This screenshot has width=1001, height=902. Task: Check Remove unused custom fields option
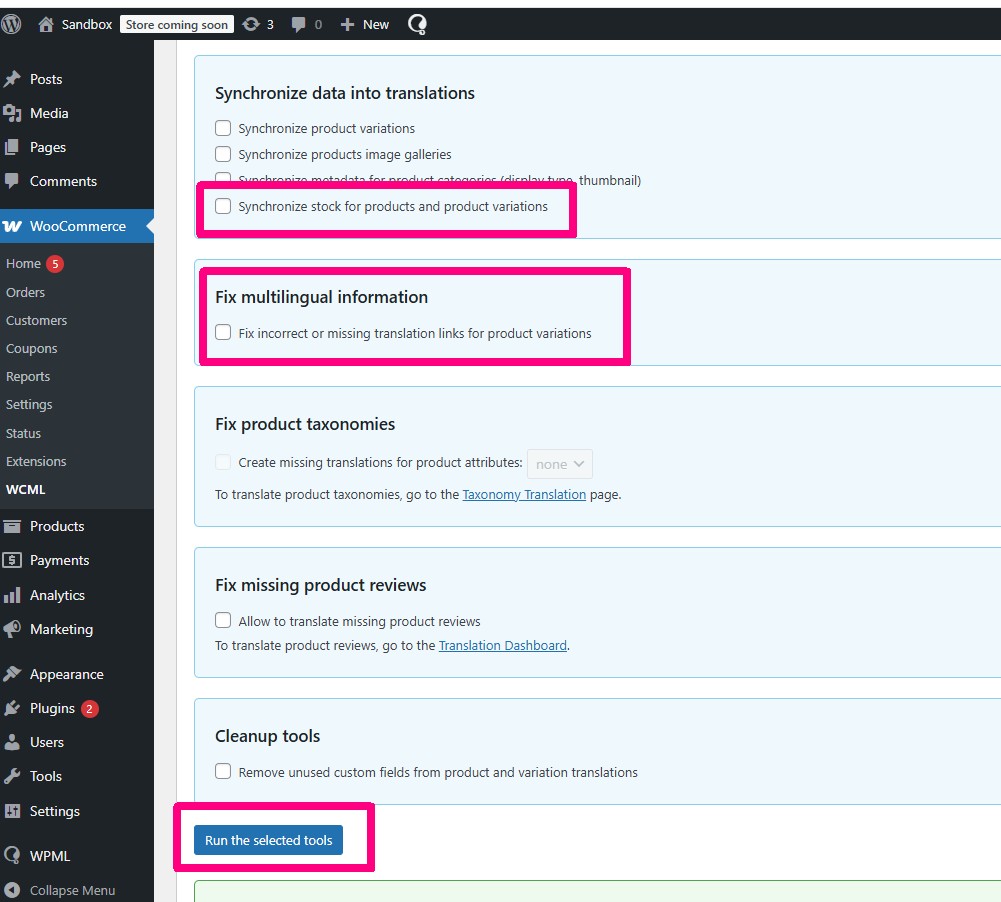[x=223, y=772]
